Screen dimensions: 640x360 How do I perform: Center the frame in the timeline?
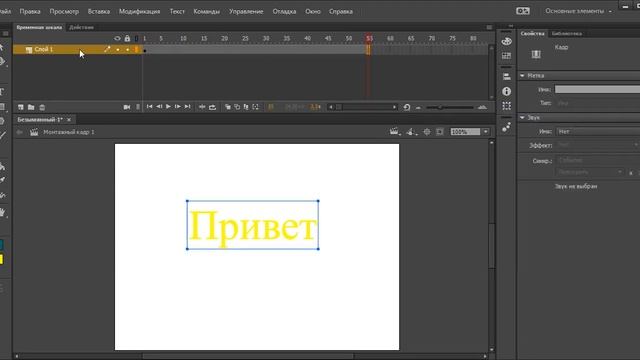click(202, 107)
